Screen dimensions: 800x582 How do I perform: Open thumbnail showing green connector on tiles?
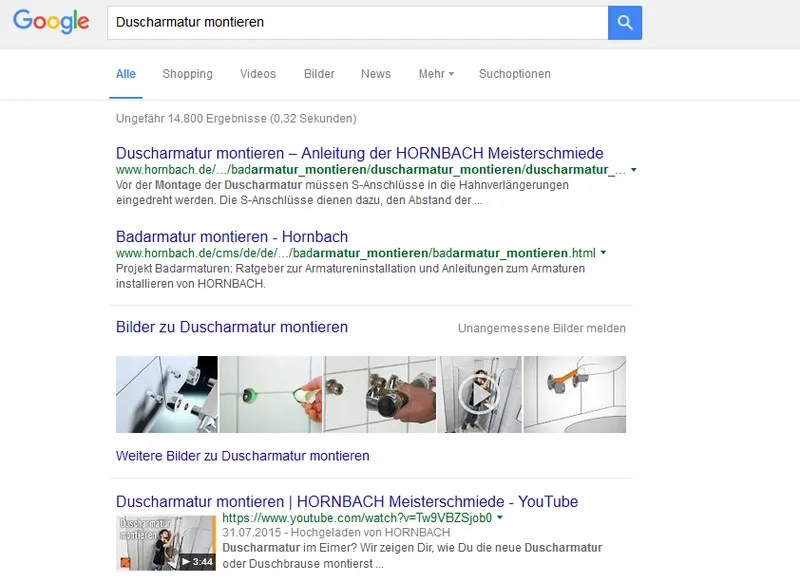(x=271, y=394)
